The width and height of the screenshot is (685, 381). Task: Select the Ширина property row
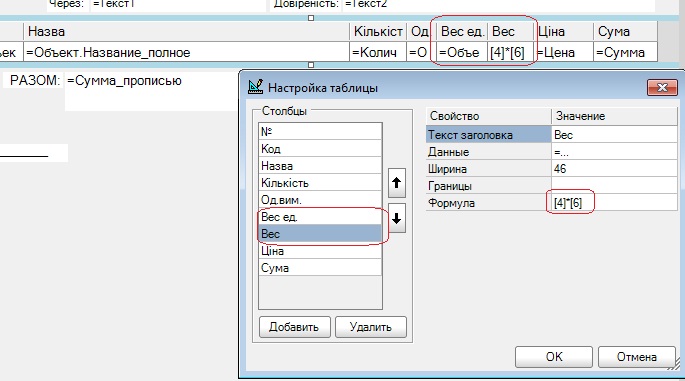click(488, 169)
